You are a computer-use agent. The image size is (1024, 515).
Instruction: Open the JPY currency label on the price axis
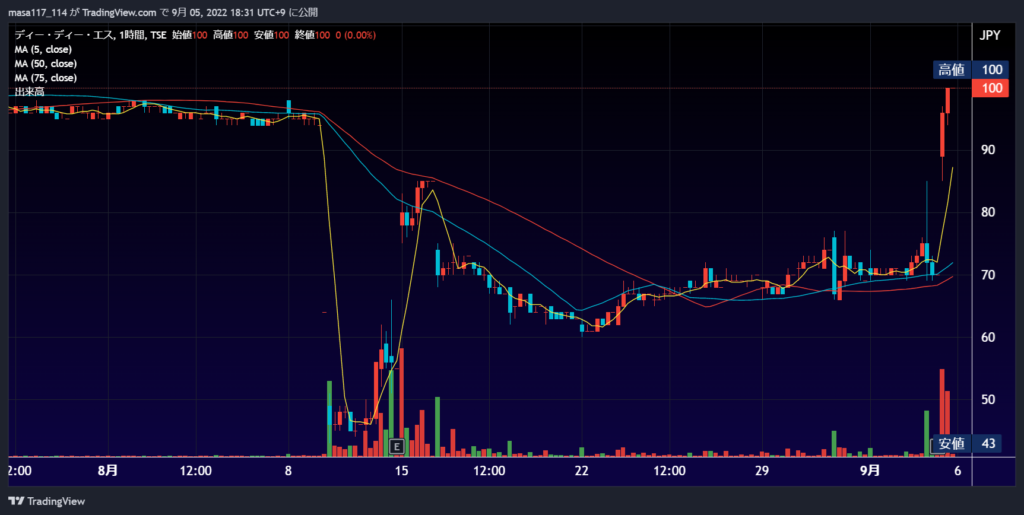pos(989,35)
